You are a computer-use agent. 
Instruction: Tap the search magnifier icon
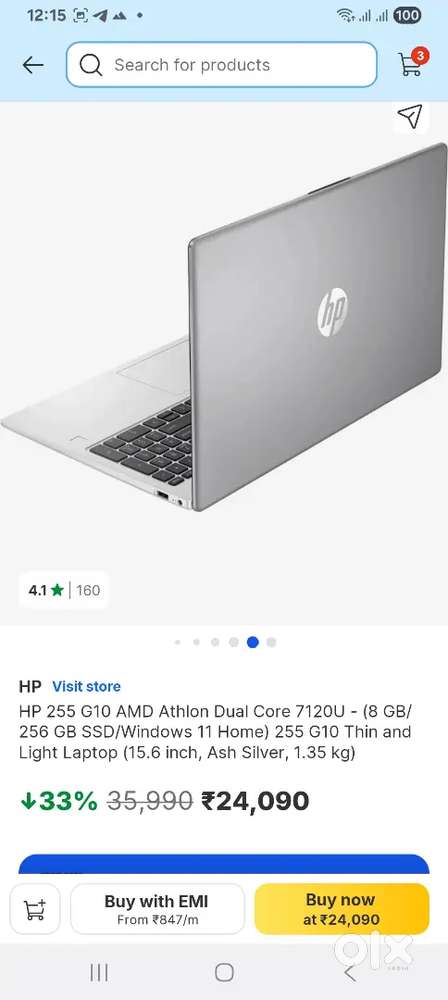tap(91, 64)
